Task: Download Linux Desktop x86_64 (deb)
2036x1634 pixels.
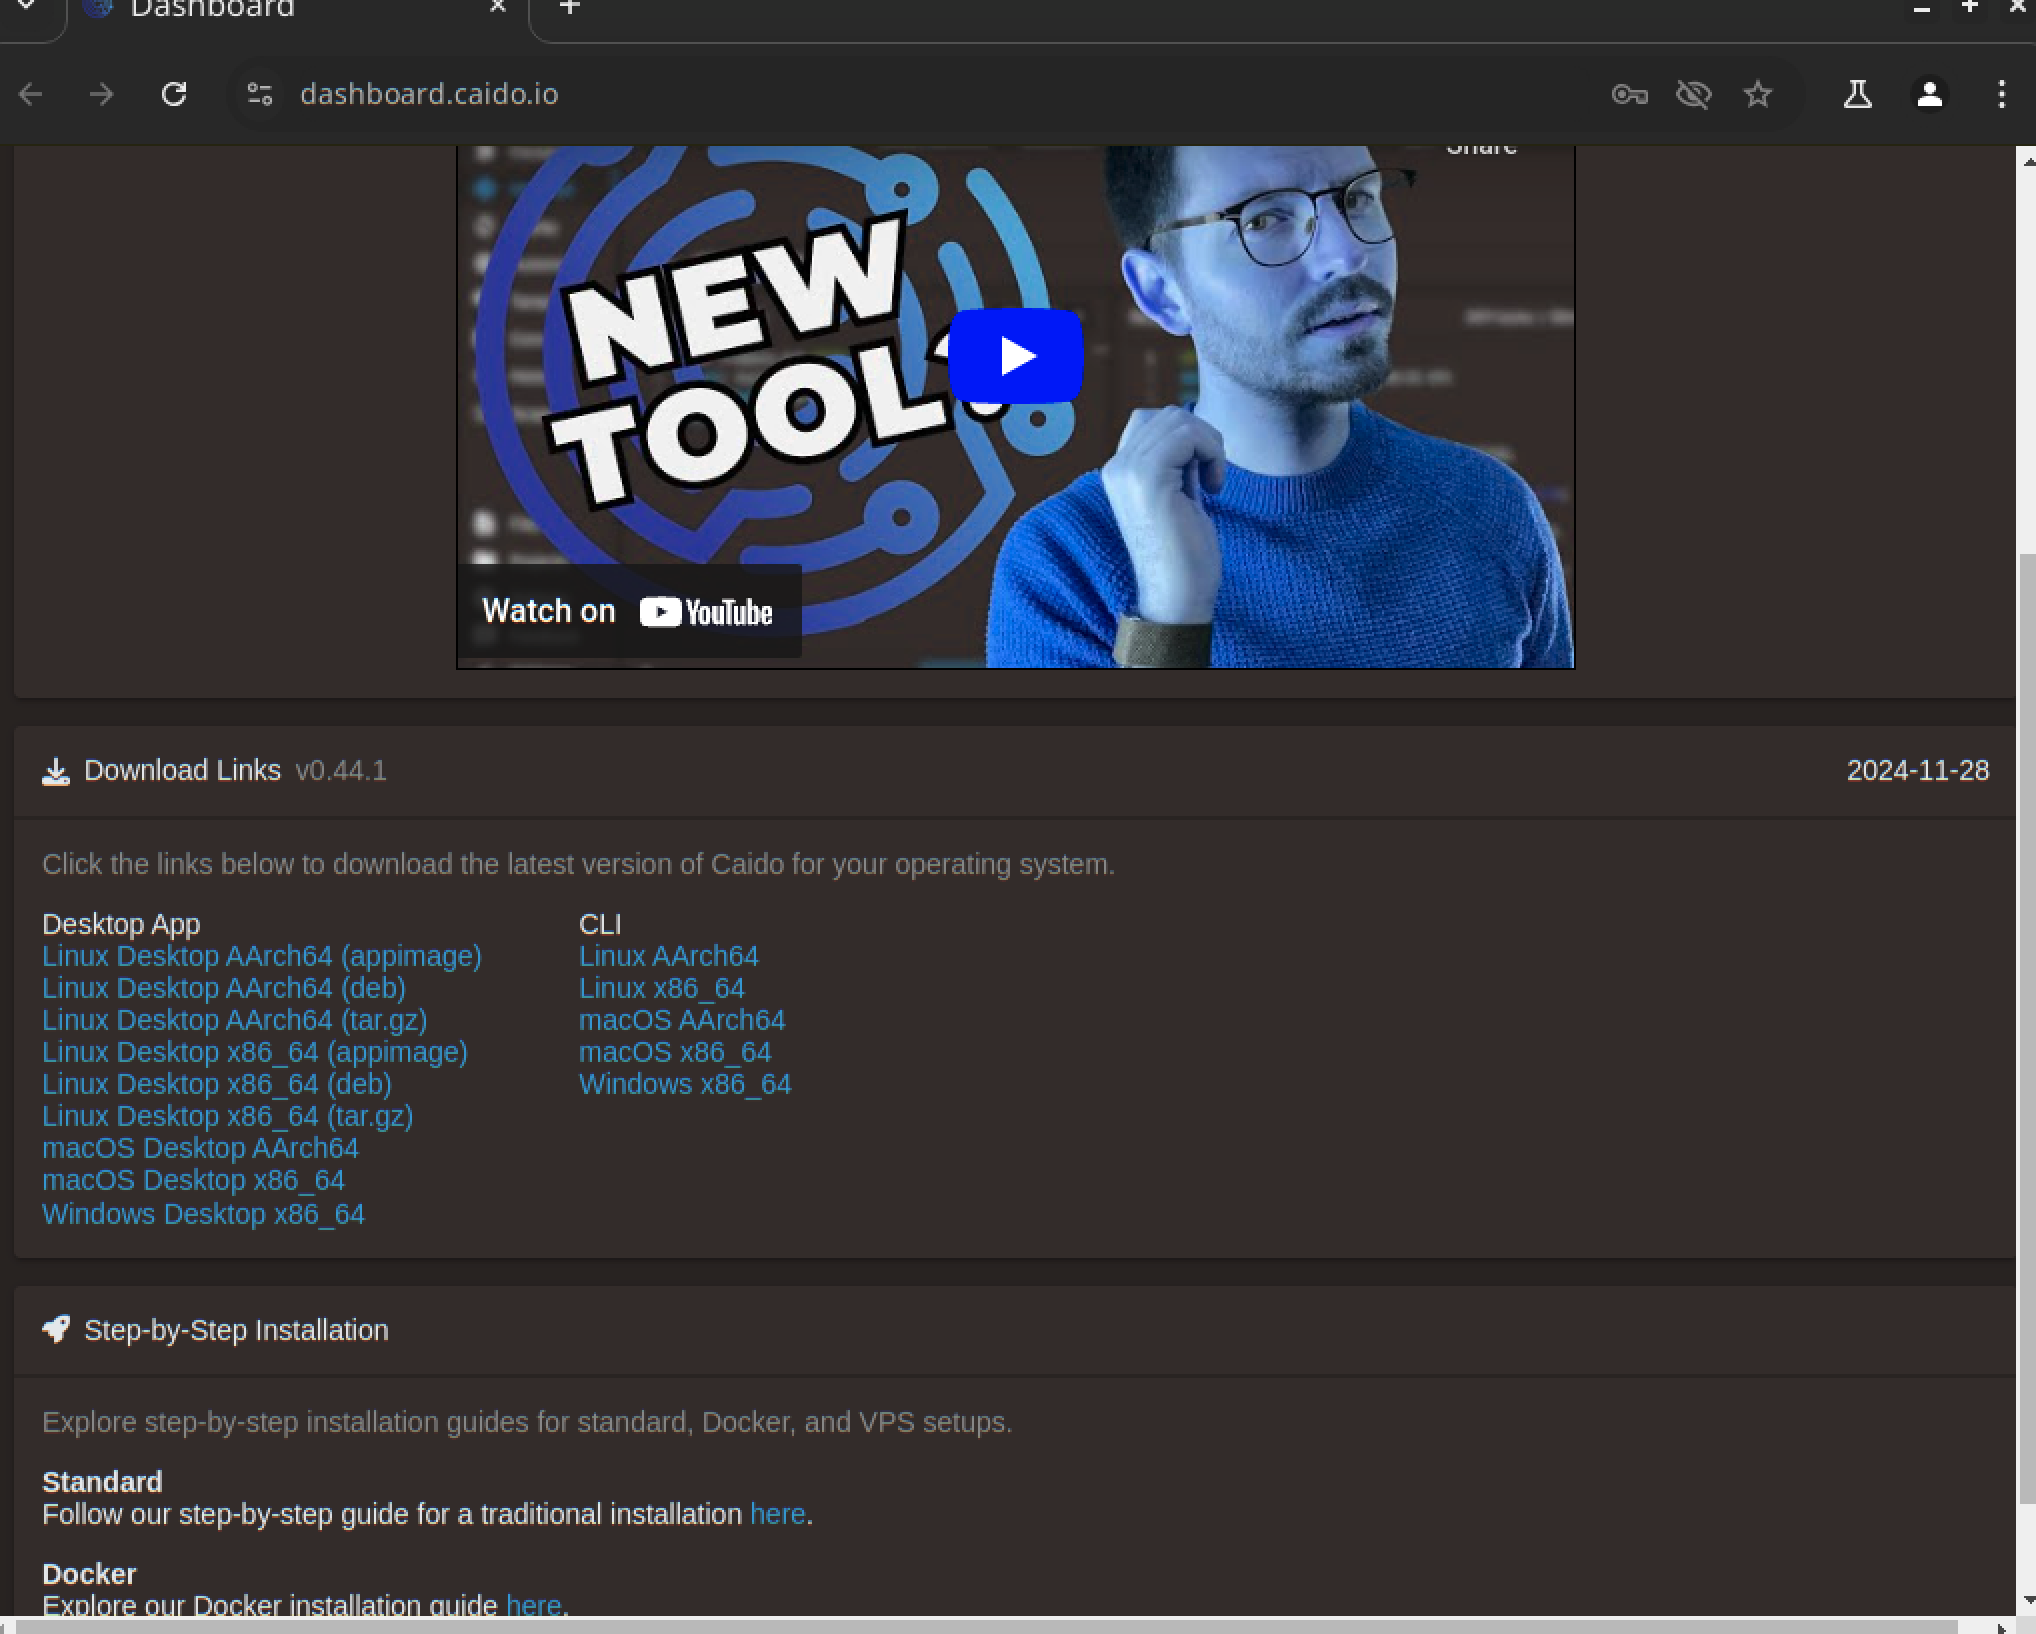Action: point(216,1084)
